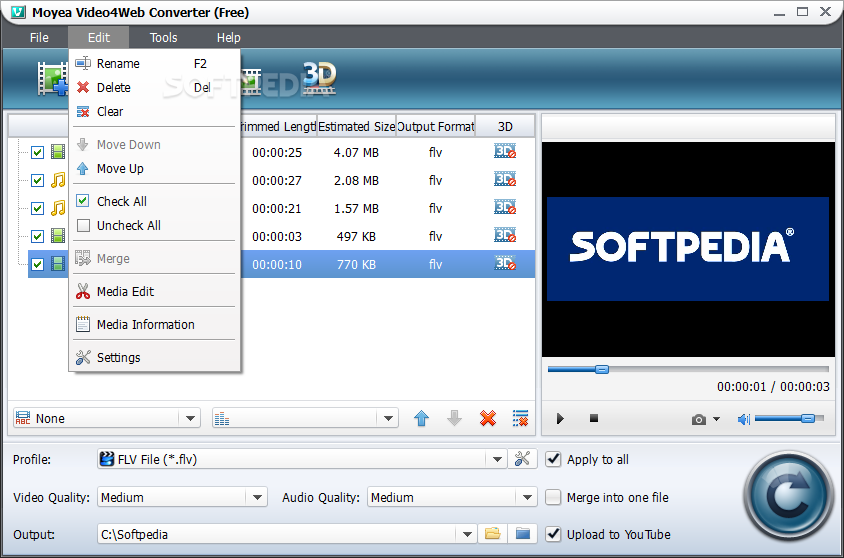Click music note icon in 2.08 MB row

click(58, 180)
